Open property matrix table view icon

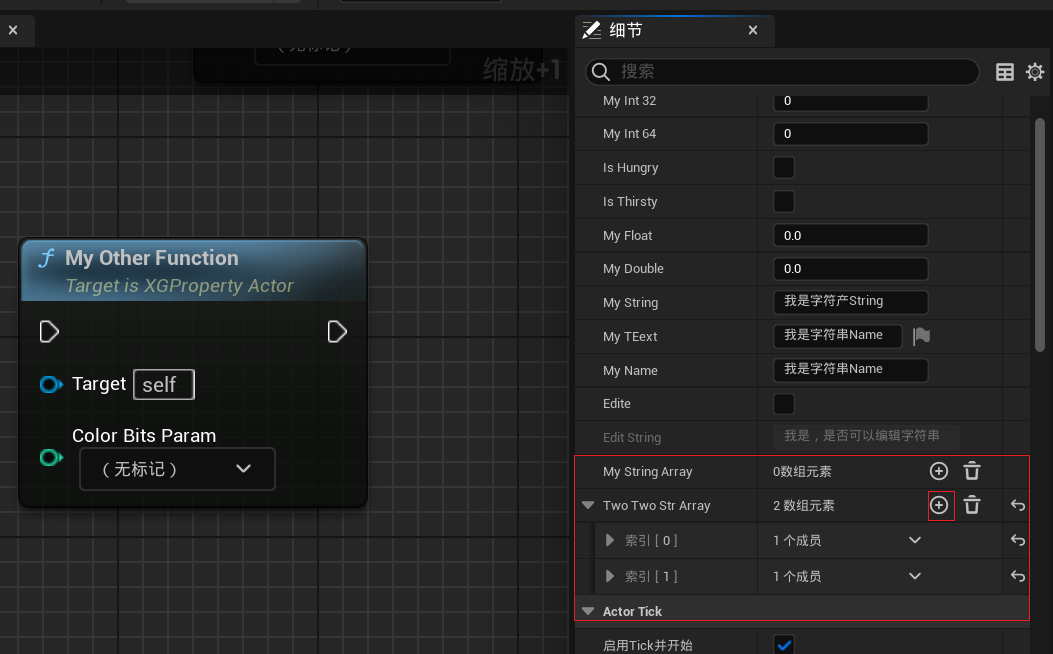tap(1005, 72)
